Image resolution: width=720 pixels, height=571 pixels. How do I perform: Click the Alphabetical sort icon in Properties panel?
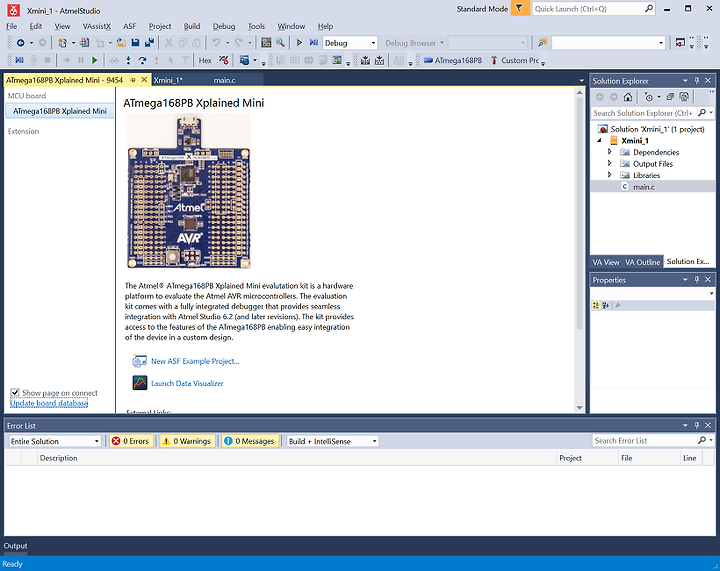pyautogui.click(x=606, y=305)
